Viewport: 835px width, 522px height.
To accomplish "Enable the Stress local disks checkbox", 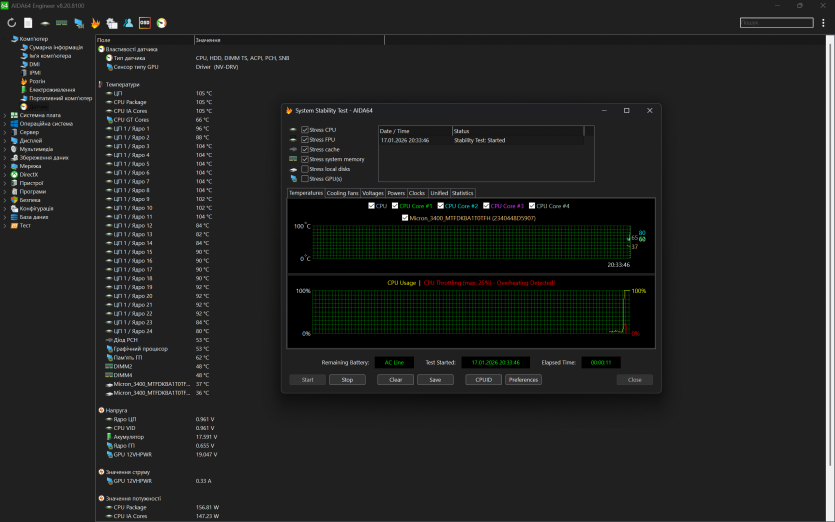I will click(x=305, y=169).
